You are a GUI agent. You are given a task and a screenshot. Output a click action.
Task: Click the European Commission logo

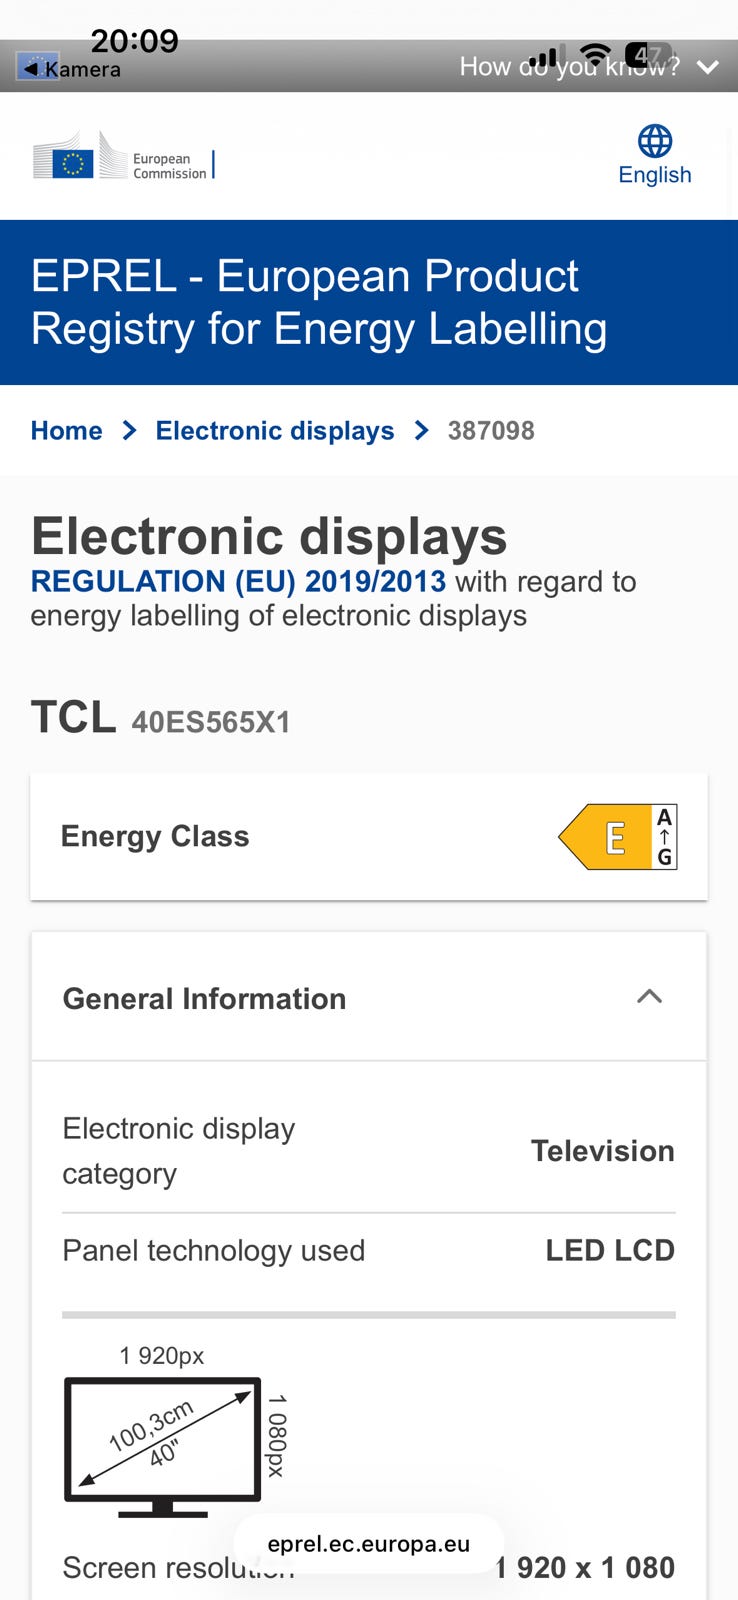coord(122,160)
